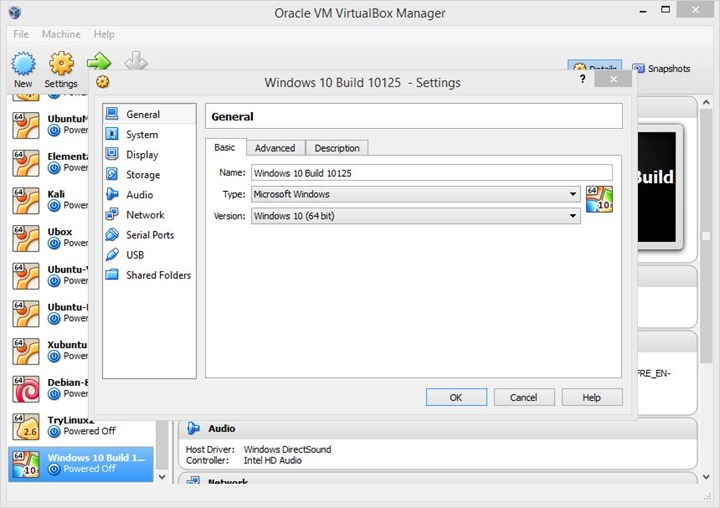Open the Audio settings category

click(149, 194)
